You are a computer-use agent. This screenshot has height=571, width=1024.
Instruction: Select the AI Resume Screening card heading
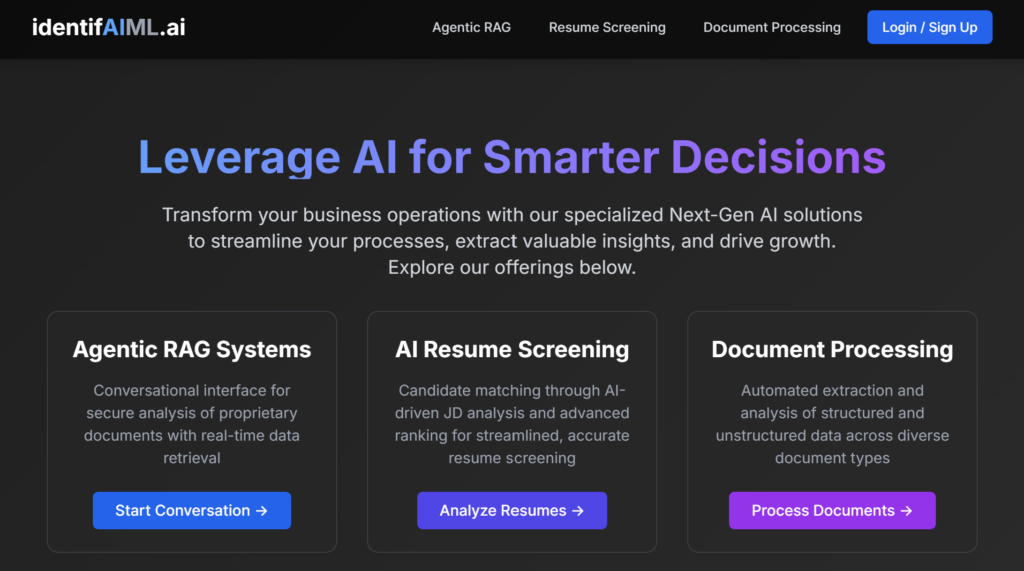[x=512, y=349]
